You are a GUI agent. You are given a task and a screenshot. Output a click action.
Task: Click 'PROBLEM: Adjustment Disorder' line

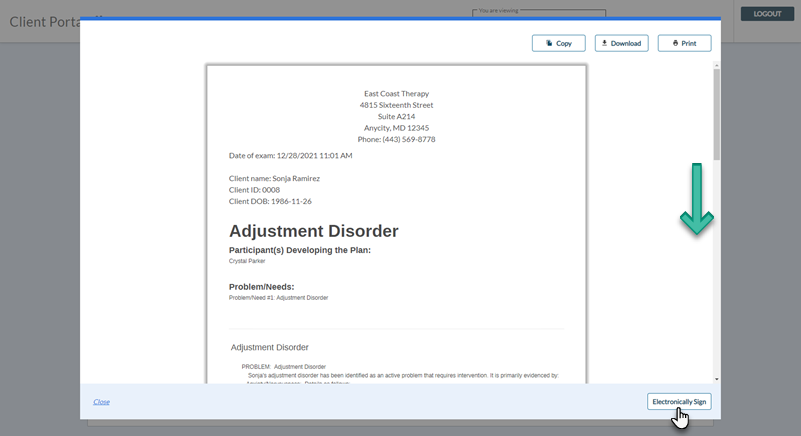284,366
